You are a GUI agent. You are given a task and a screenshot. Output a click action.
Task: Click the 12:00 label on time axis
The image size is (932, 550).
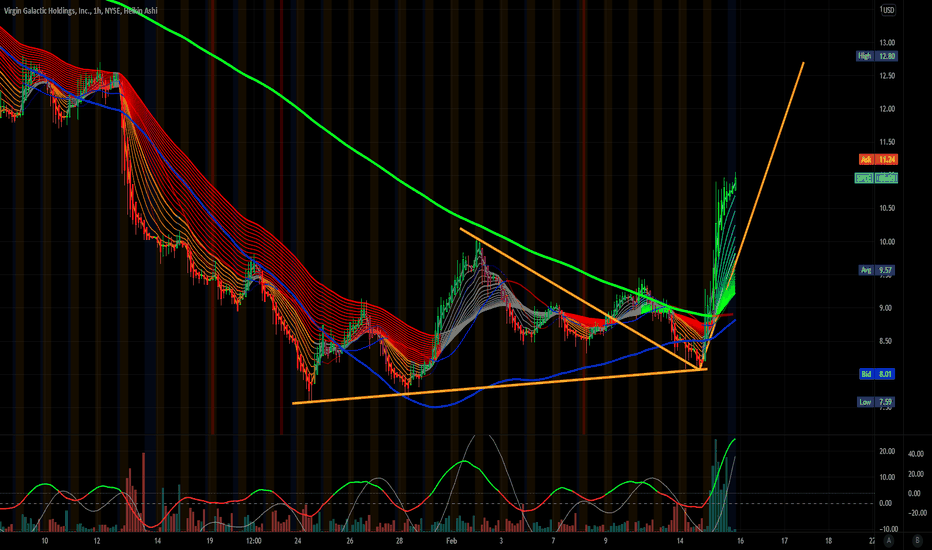(x=254, y=541)
